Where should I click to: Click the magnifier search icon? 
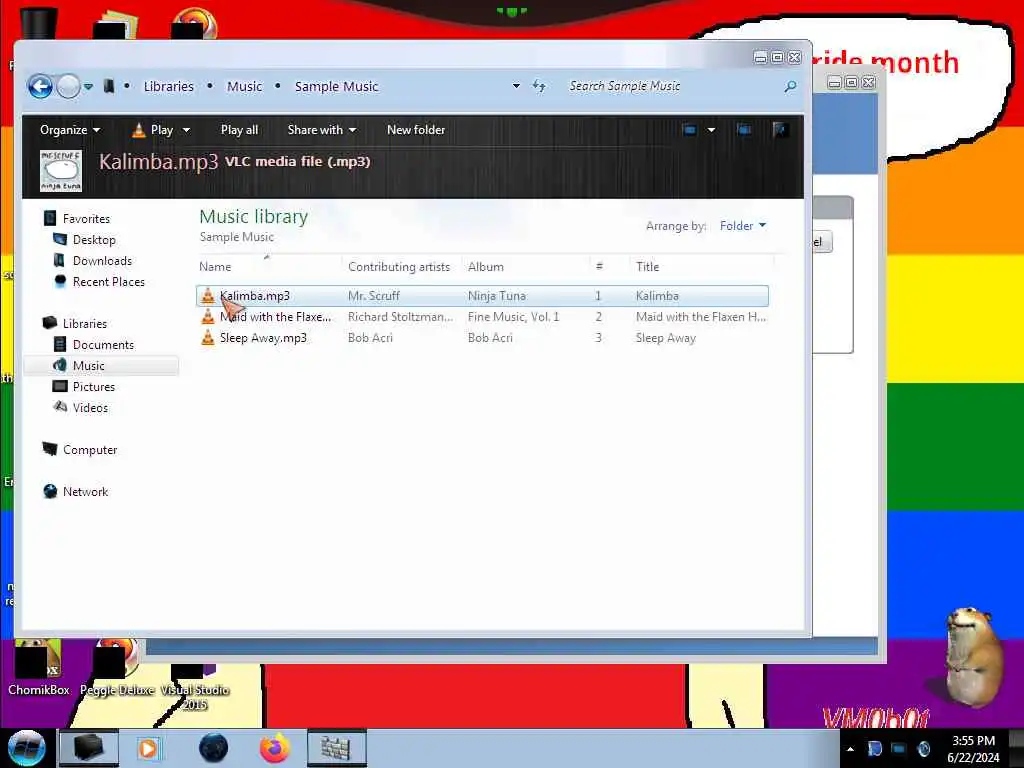790,86
